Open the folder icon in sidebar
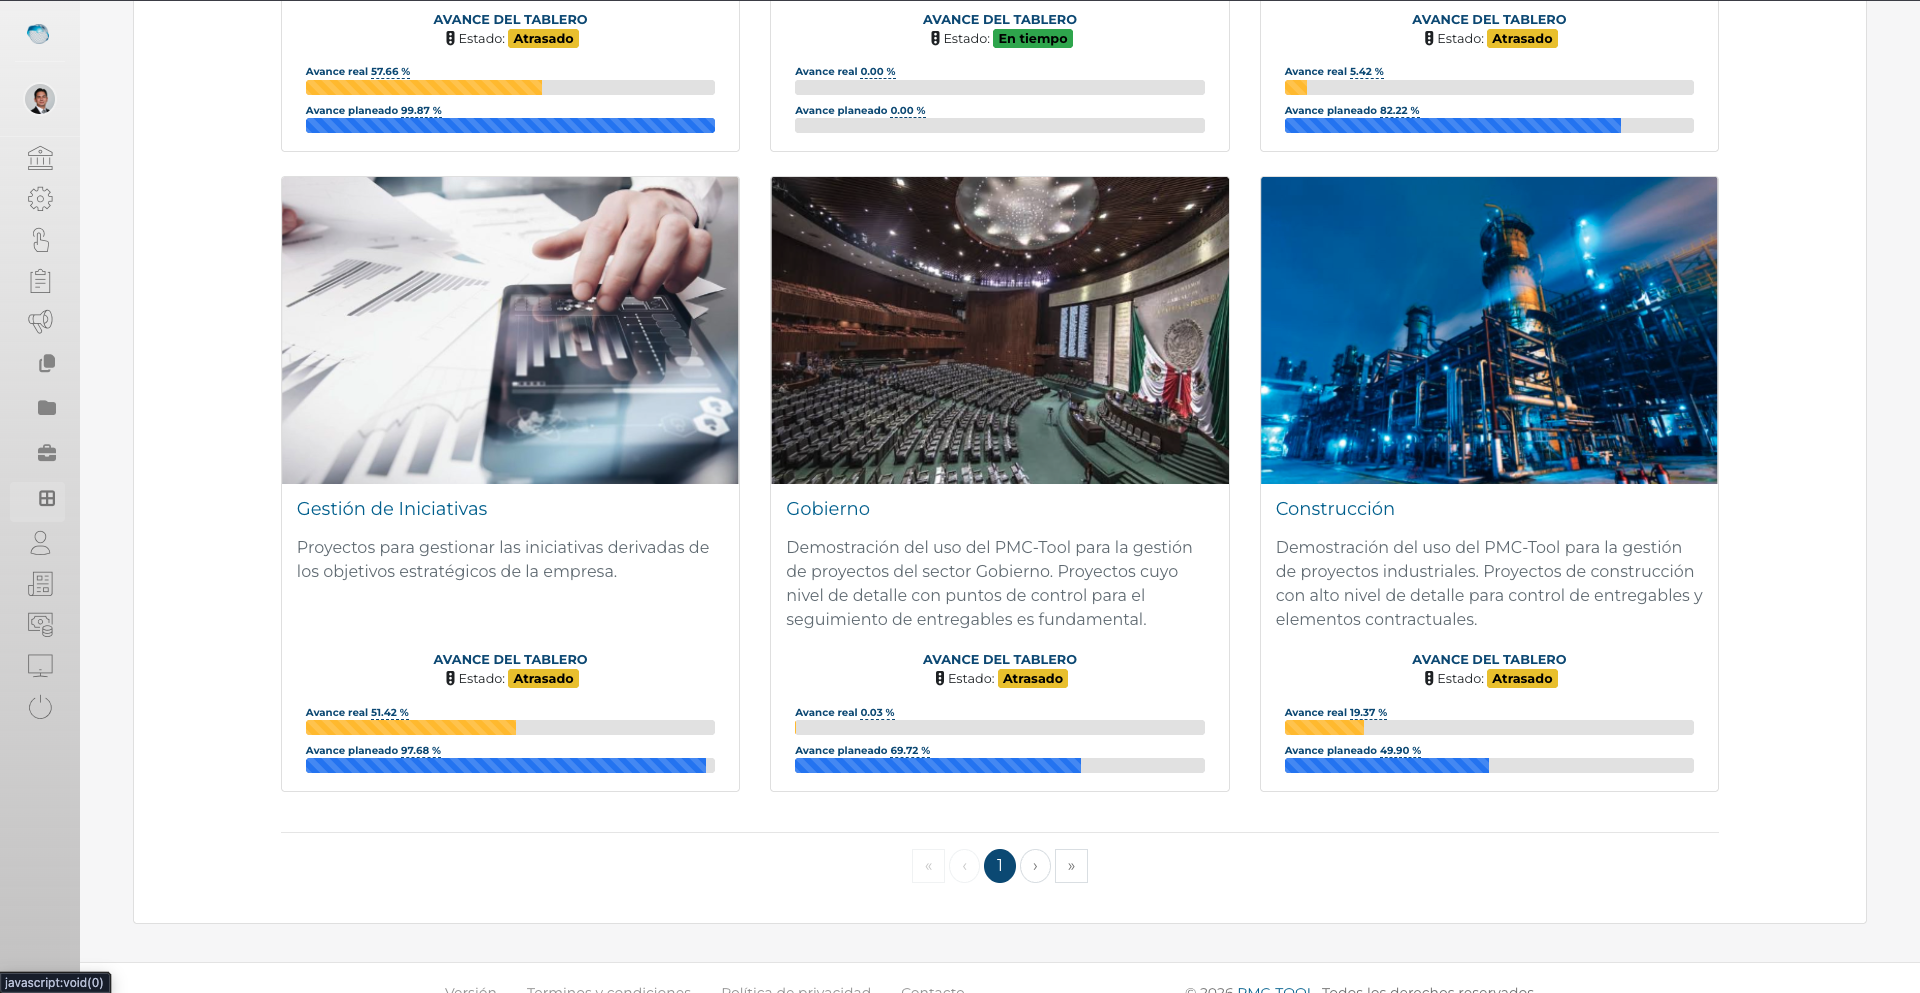This screenshot has width=1920, height=993. (46, 408)
